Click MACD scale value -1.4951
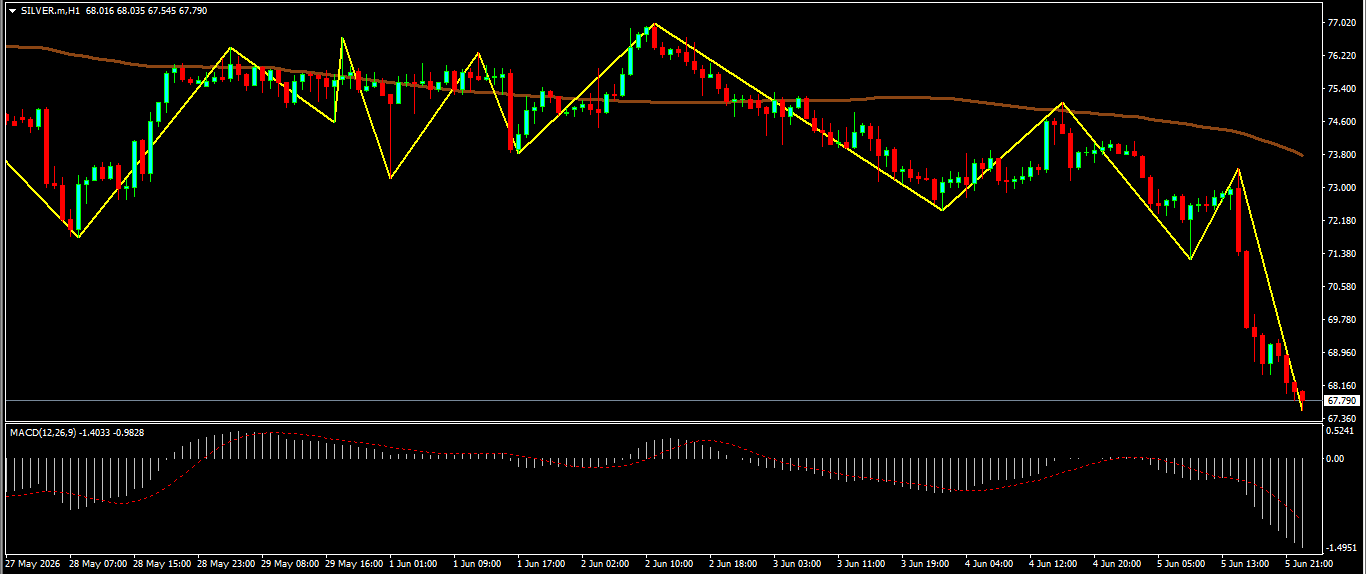The image size is (1366, 574). 1341,549
